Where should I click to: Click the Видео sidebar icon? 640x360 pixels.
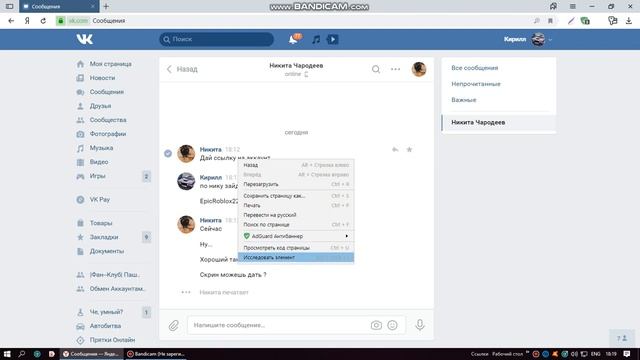click(x=80, y=162)
